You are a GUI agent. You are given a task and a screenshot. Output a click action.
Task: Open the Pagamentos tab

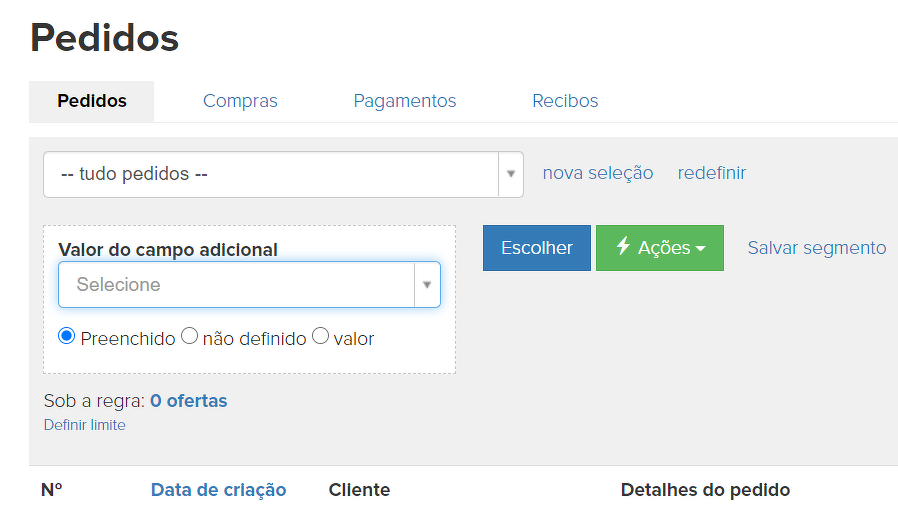[x=405, y=101]
